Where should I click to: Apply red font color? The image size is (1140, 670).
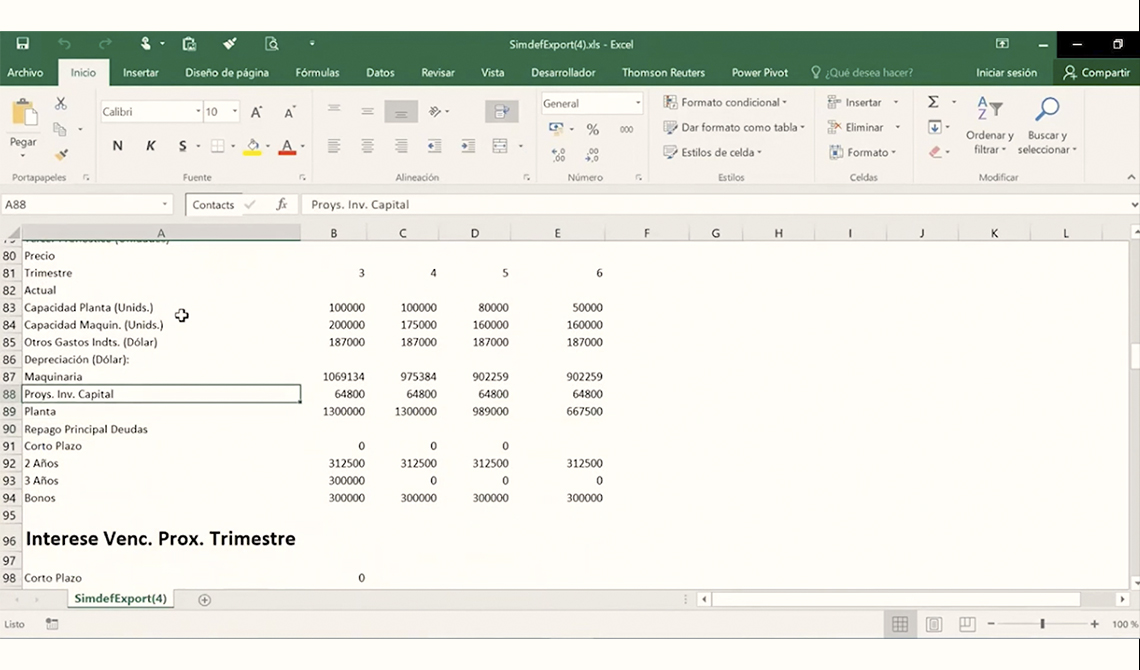287,147
